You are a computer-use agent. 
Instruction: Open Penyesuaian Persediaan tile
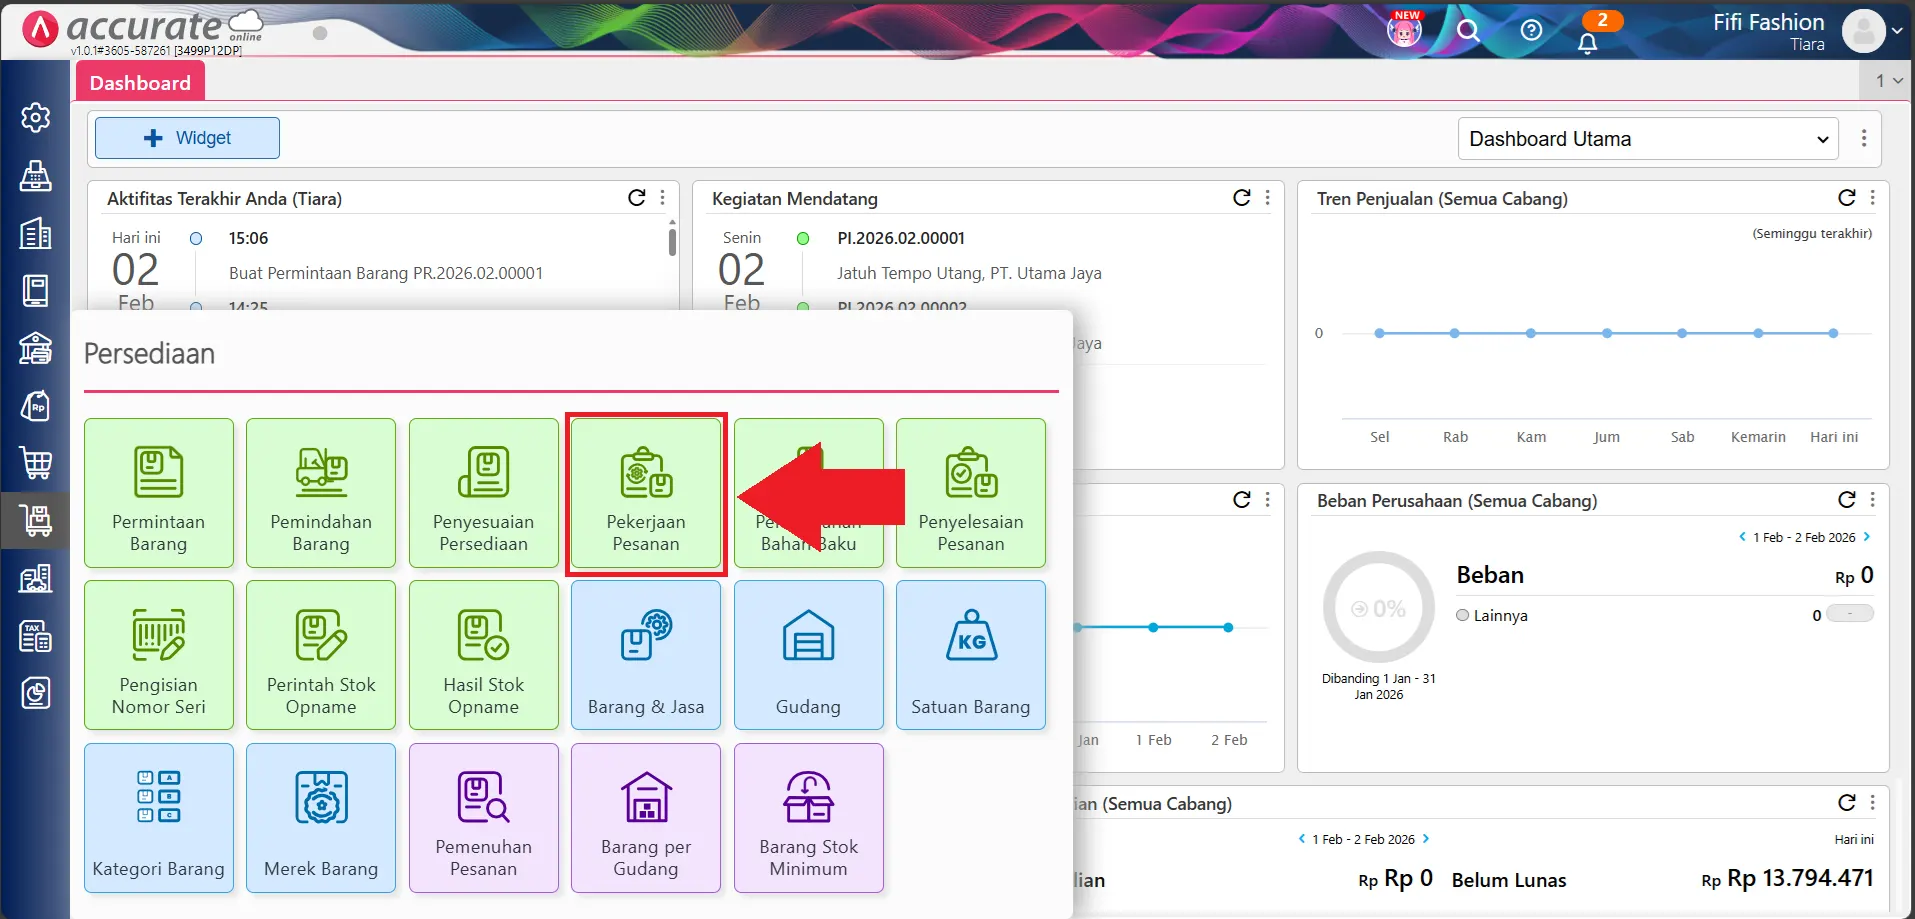(x=483, y=494)
